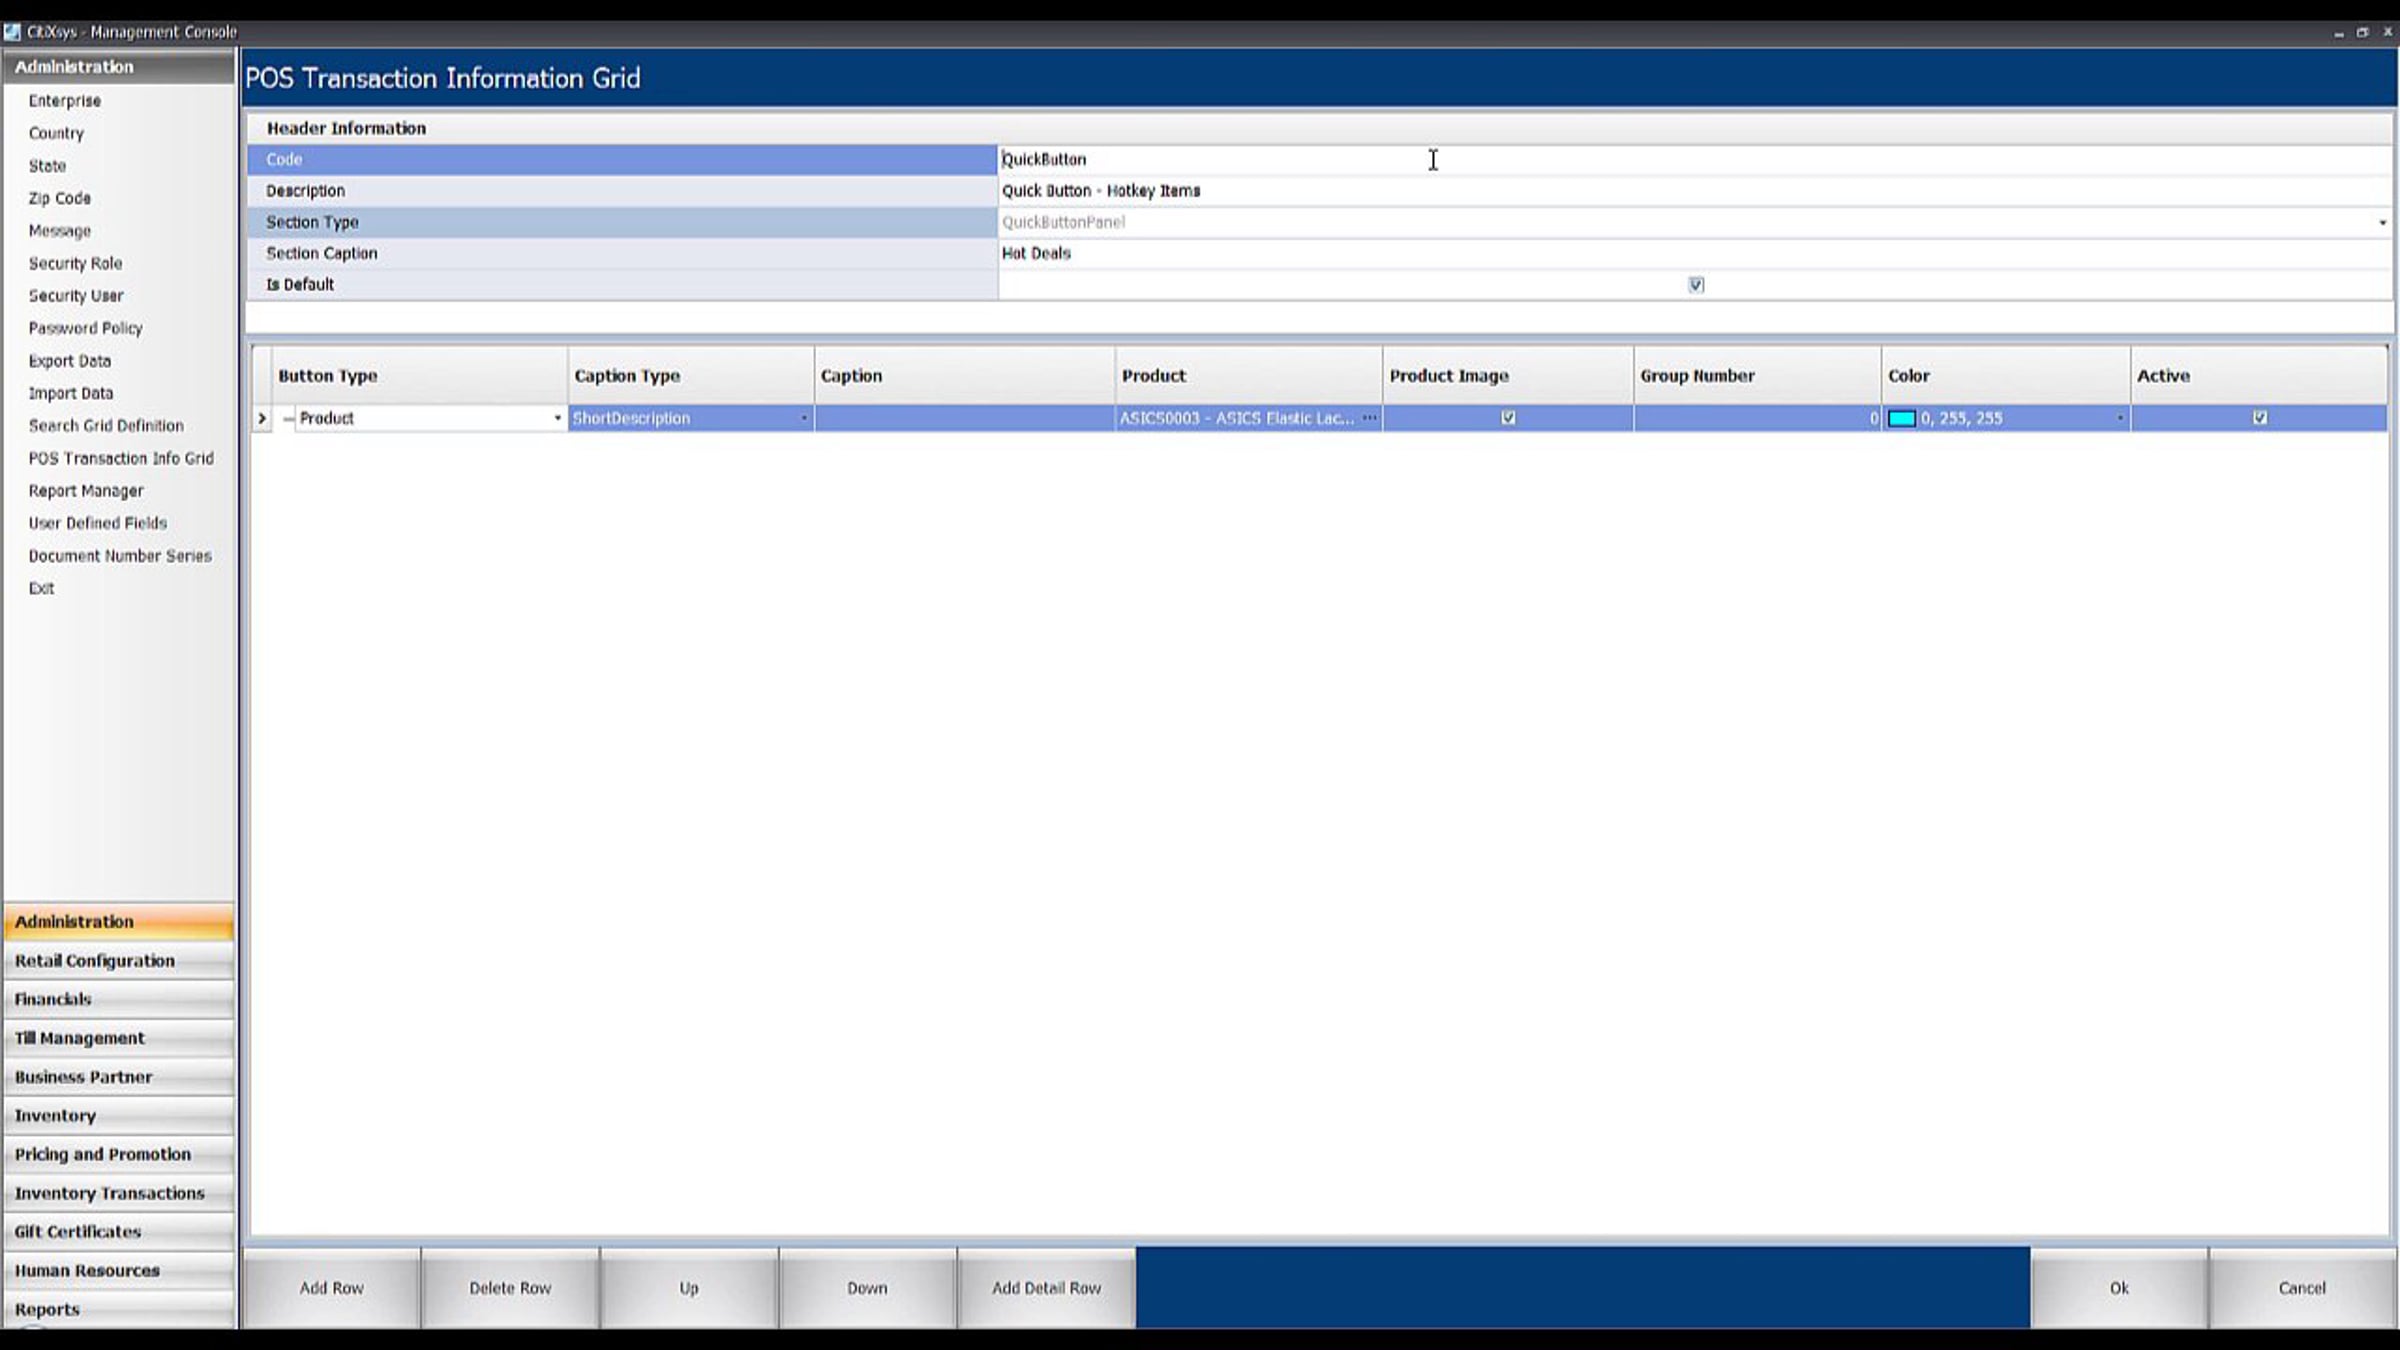Open the Section Type dropdown

pos(2382,222)
